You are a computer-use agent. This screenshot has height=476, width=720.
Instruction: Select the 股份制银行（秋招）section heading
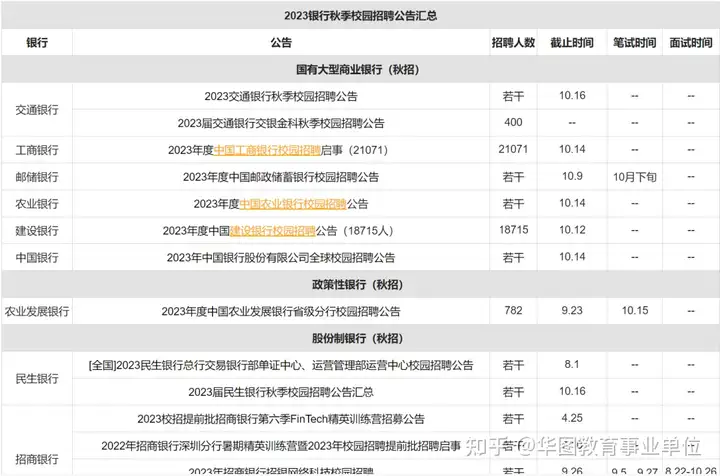tap(358, 338)
